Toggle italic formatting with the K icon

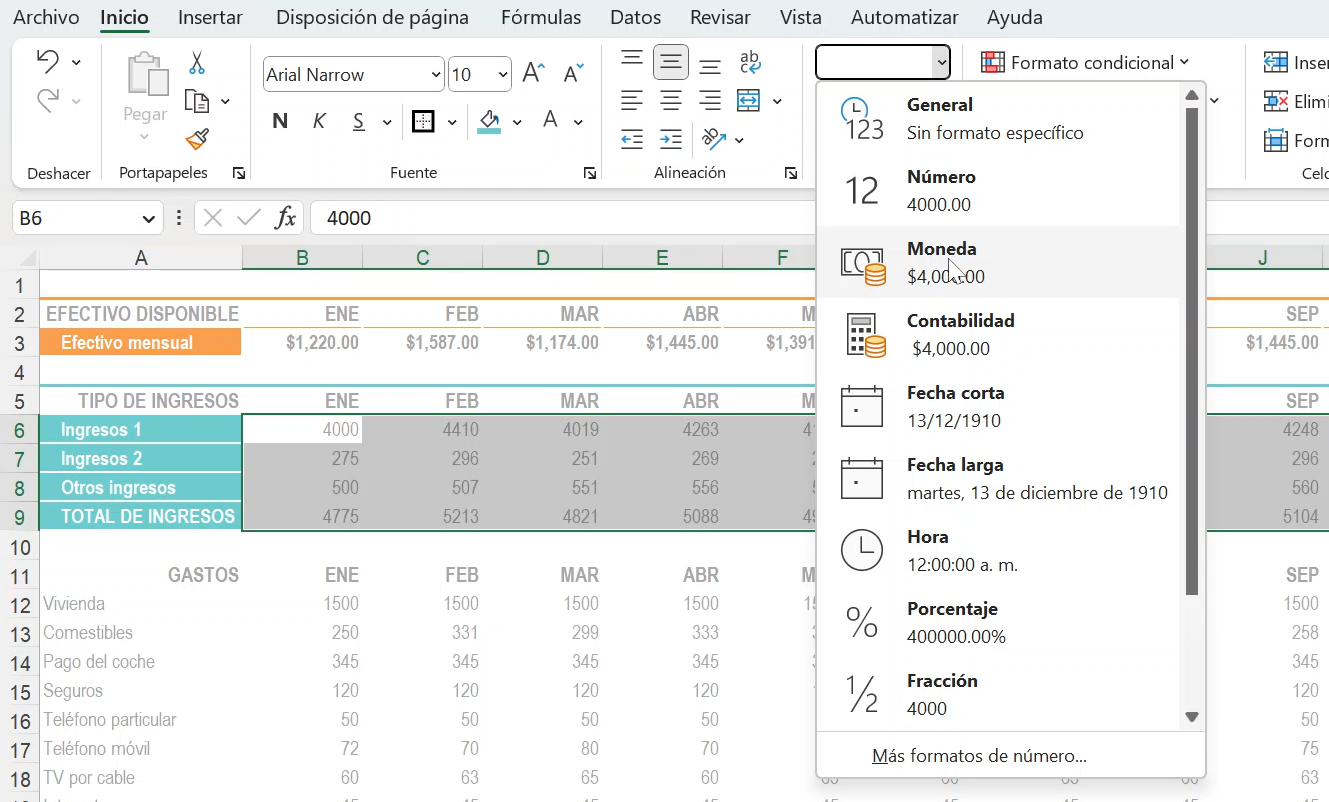point(318,120)
